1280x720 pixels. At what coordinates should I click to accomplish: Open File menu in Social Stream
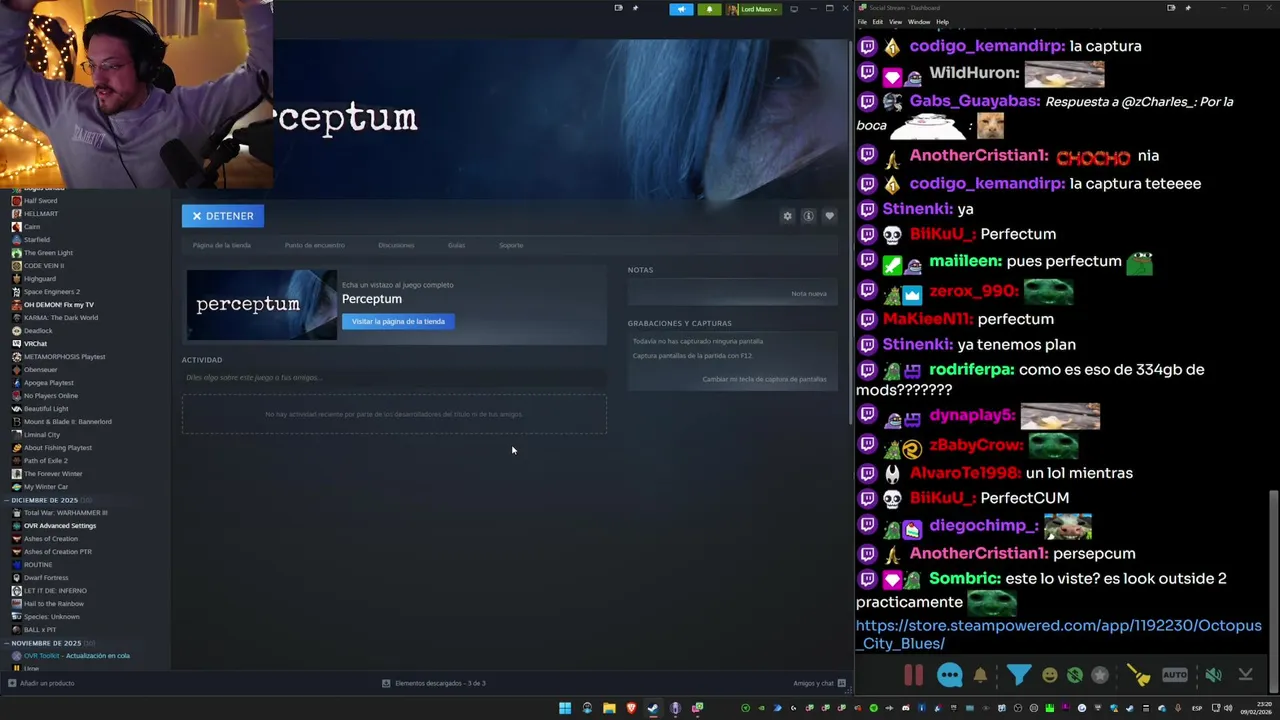point(862,22)
